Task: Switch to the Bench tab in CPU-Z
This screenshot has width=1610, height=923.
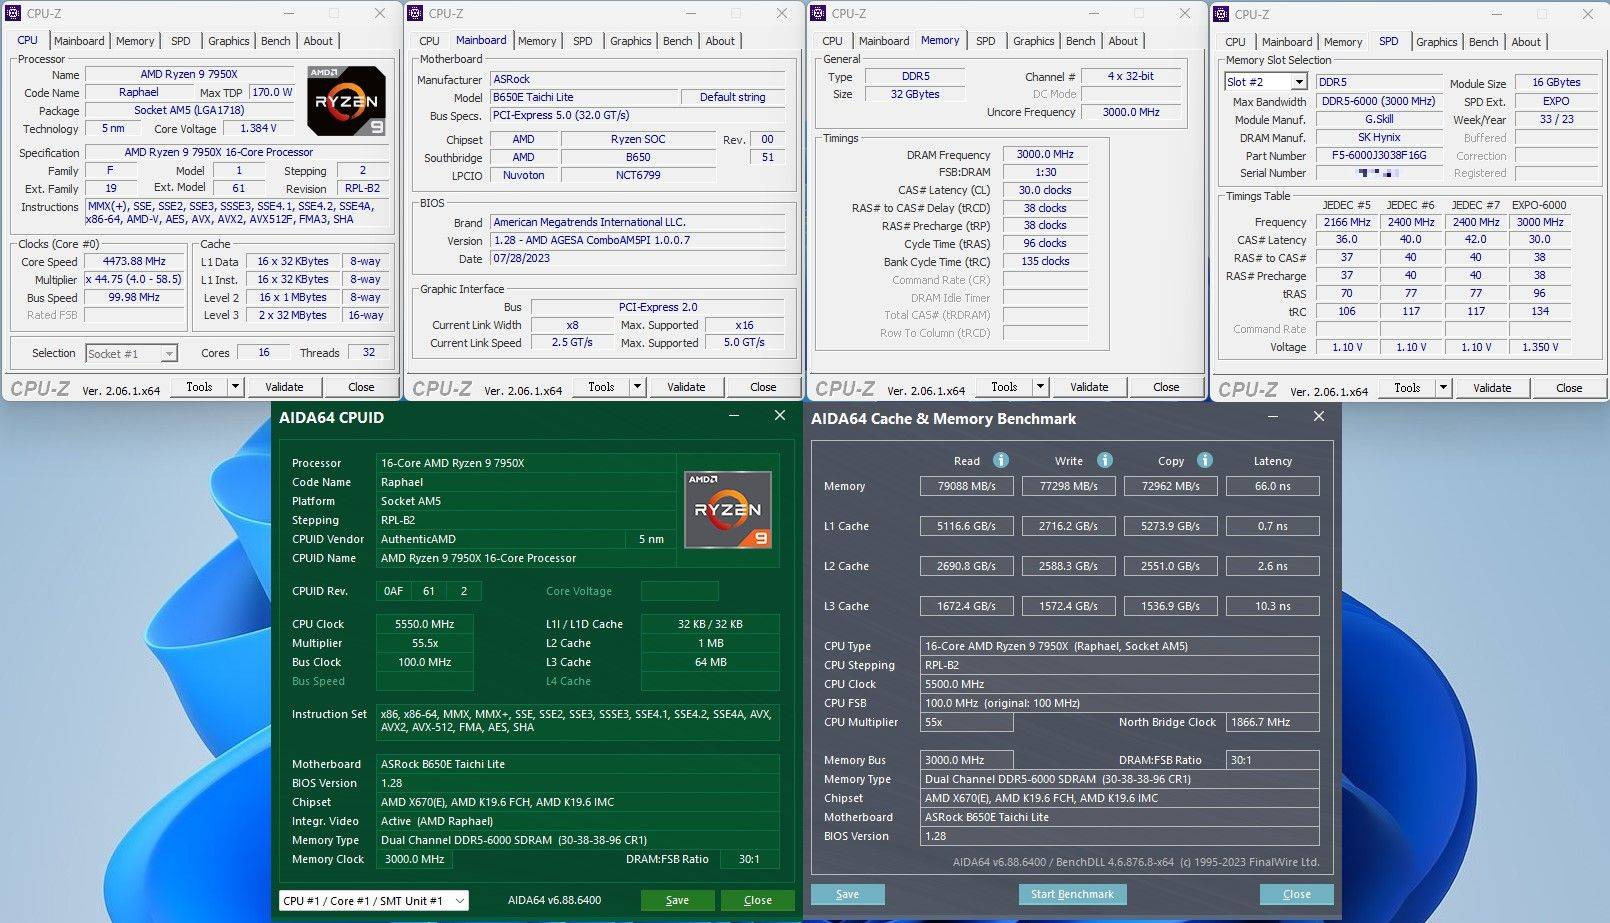Action: coord(275,41)
